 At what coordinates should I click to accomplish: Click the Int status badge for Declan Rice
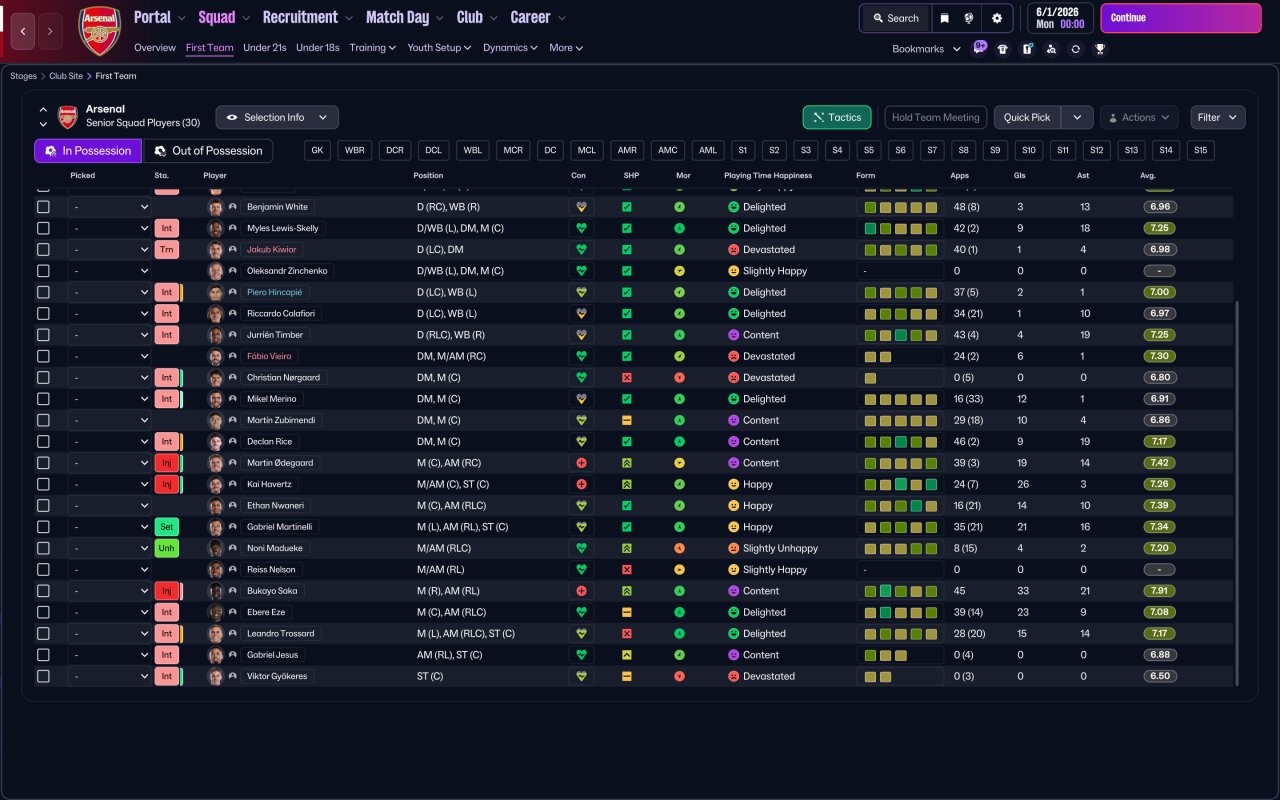[x=167, y=442]
